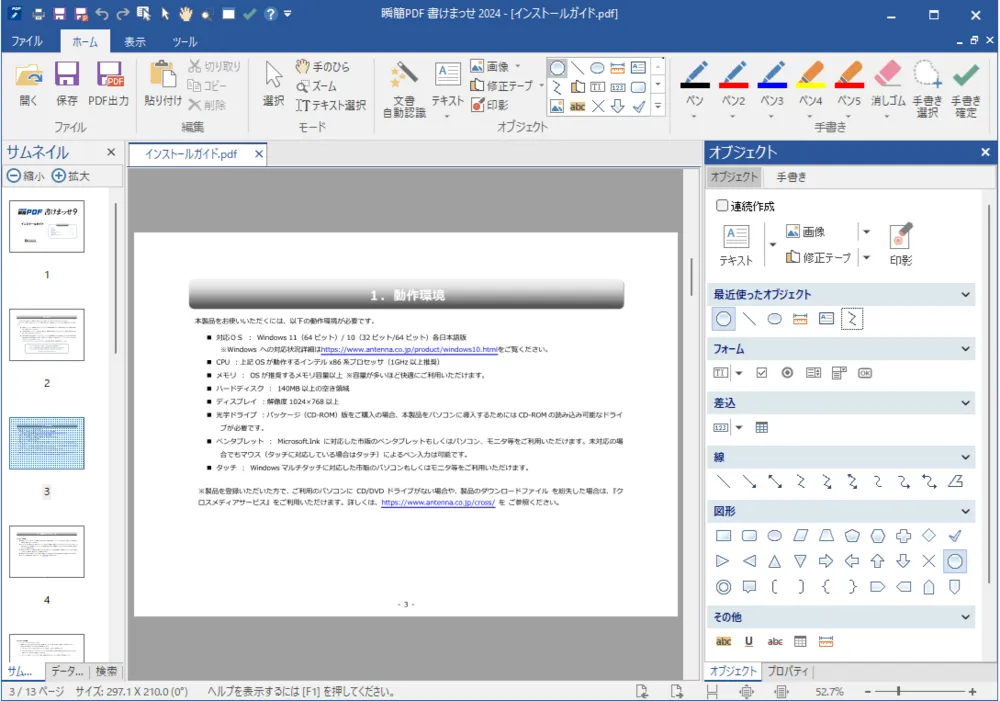This screenshot has height=701, width=1000.
Task: Insert radio button form field from フォーム
Action: [x=787, y=373]
